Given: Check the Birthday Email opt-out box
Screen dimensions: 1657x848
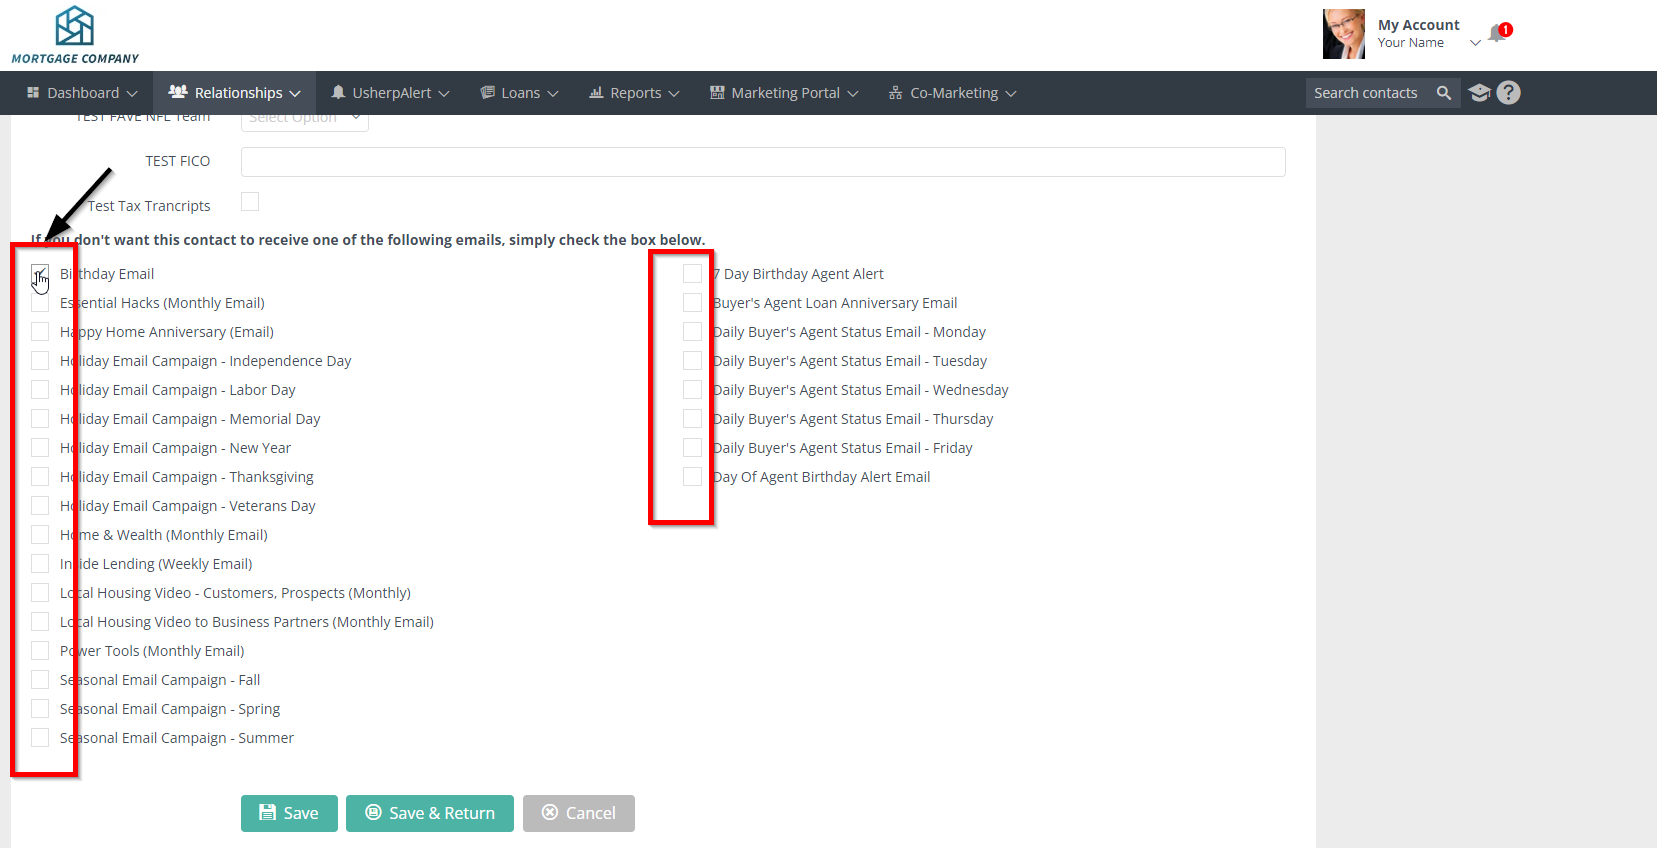Looking at the screenshot, I should [x=40, y=274].
